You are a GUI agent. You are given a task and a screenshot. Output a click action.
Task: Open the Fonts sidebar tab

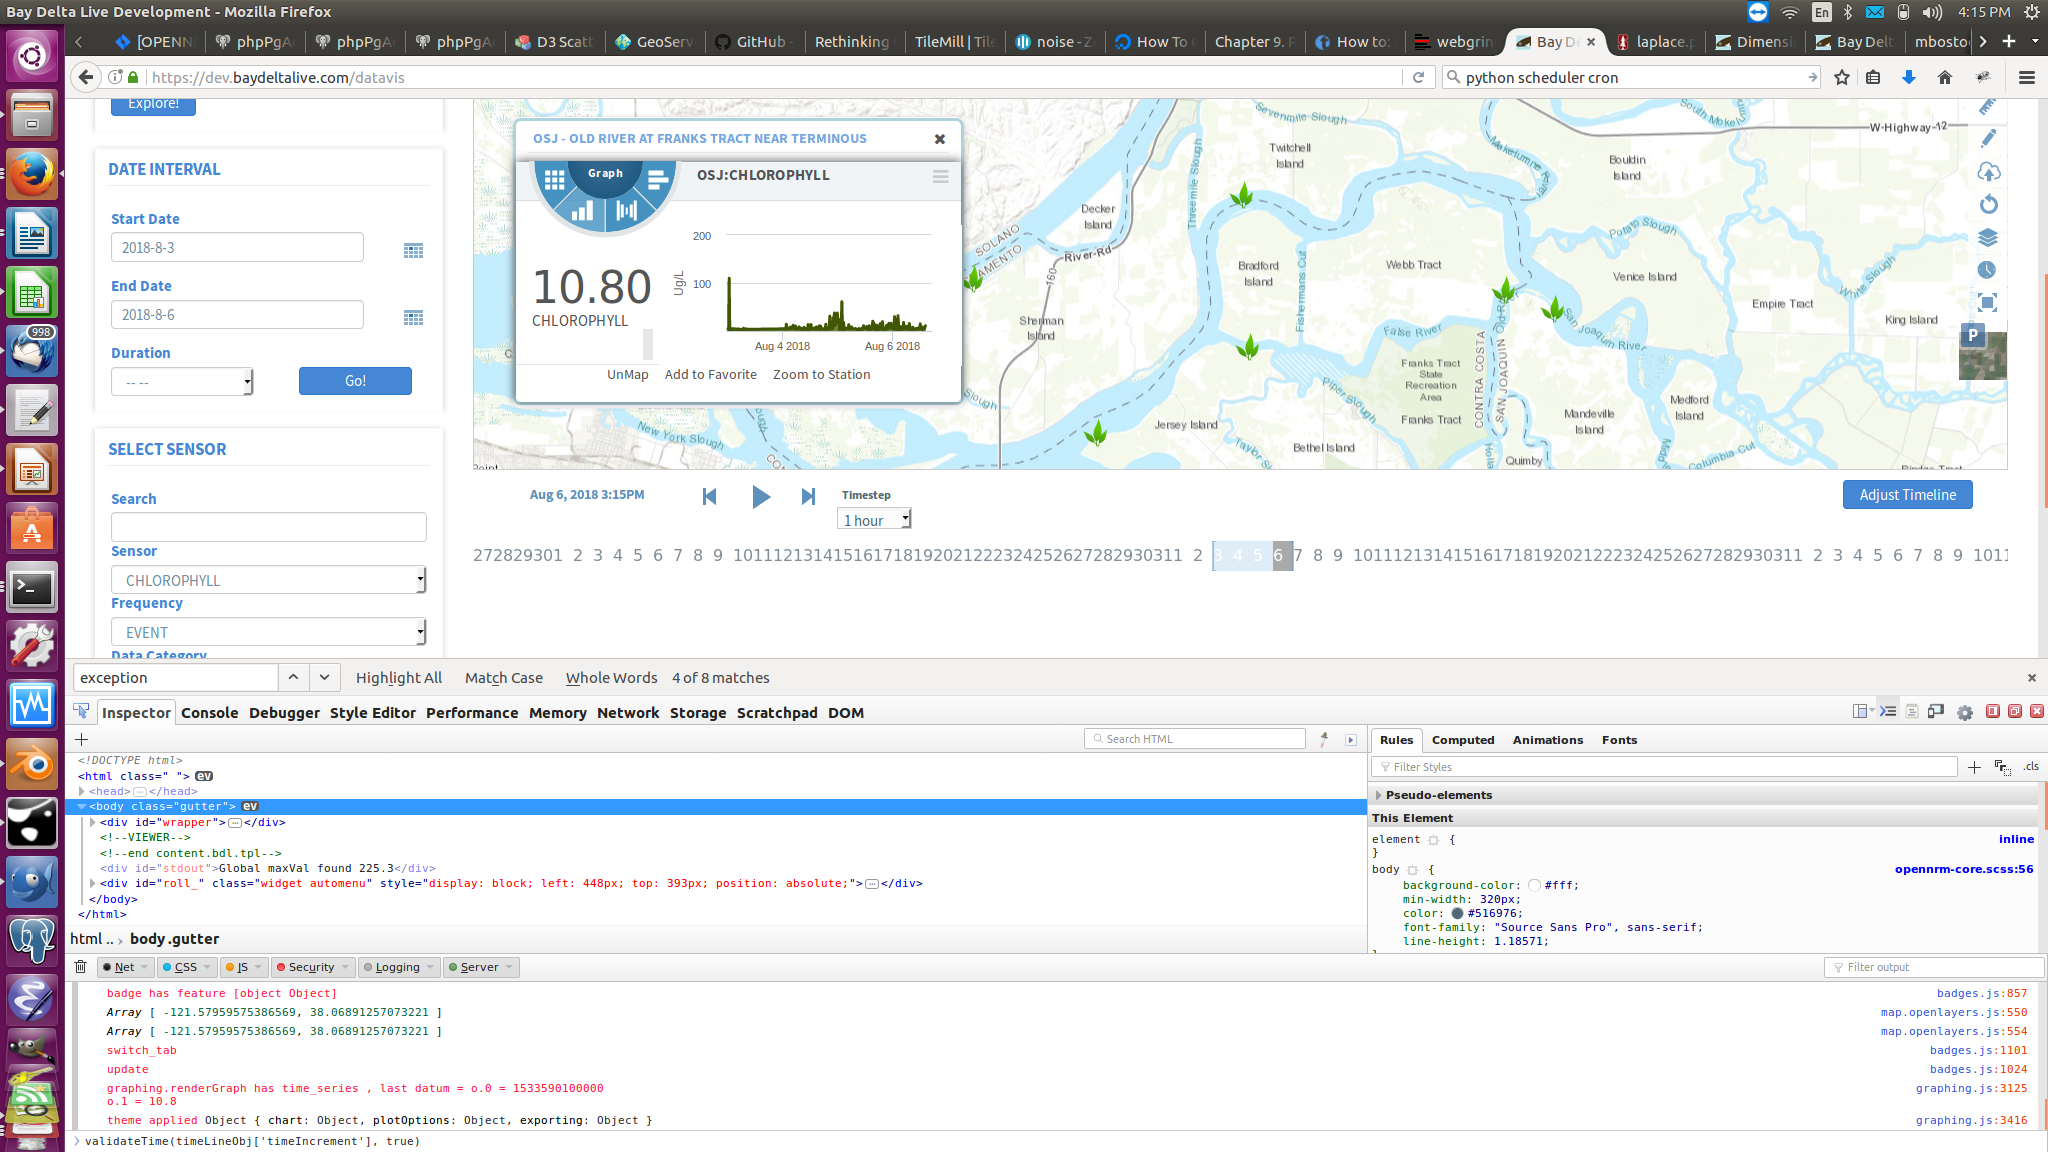[1619, 740]
